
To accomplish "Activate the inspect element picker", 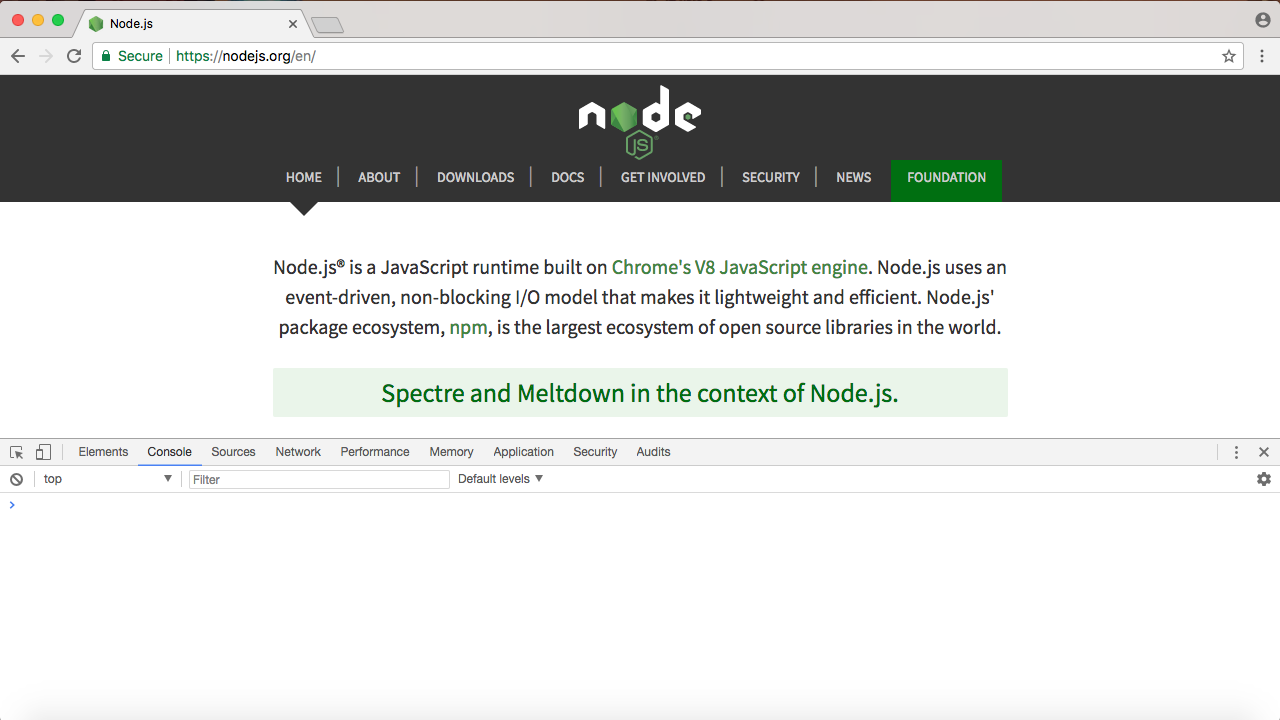I will pos(16,452).
